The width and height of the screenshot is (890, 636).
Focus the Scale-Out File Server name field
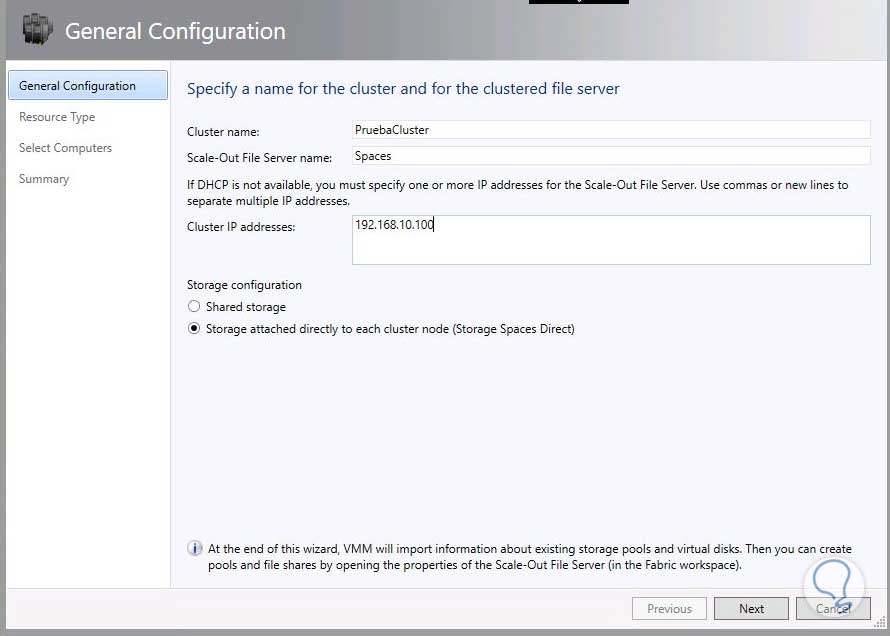click(611, 156)
